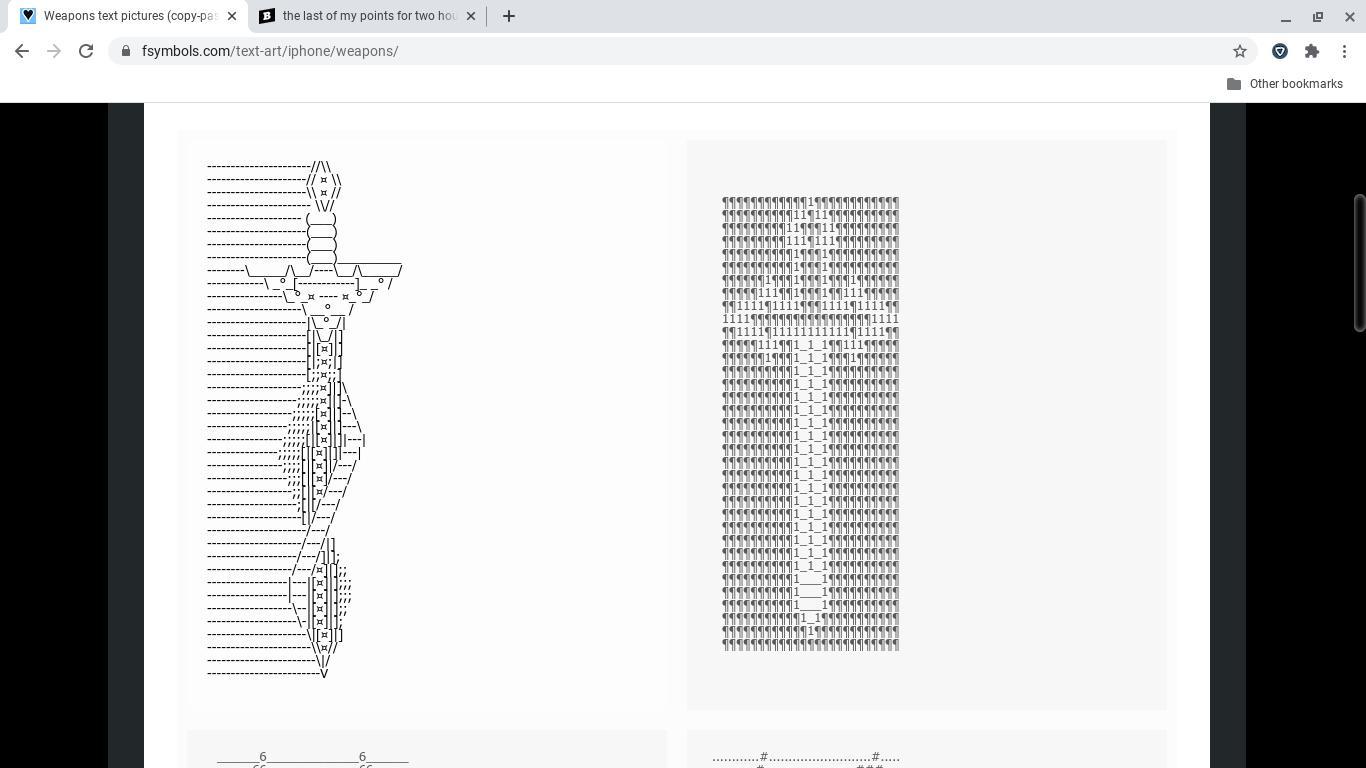Viewport: 1366px width, 768px height.
Task: Go back to the previous page
Action: [22, 51]
